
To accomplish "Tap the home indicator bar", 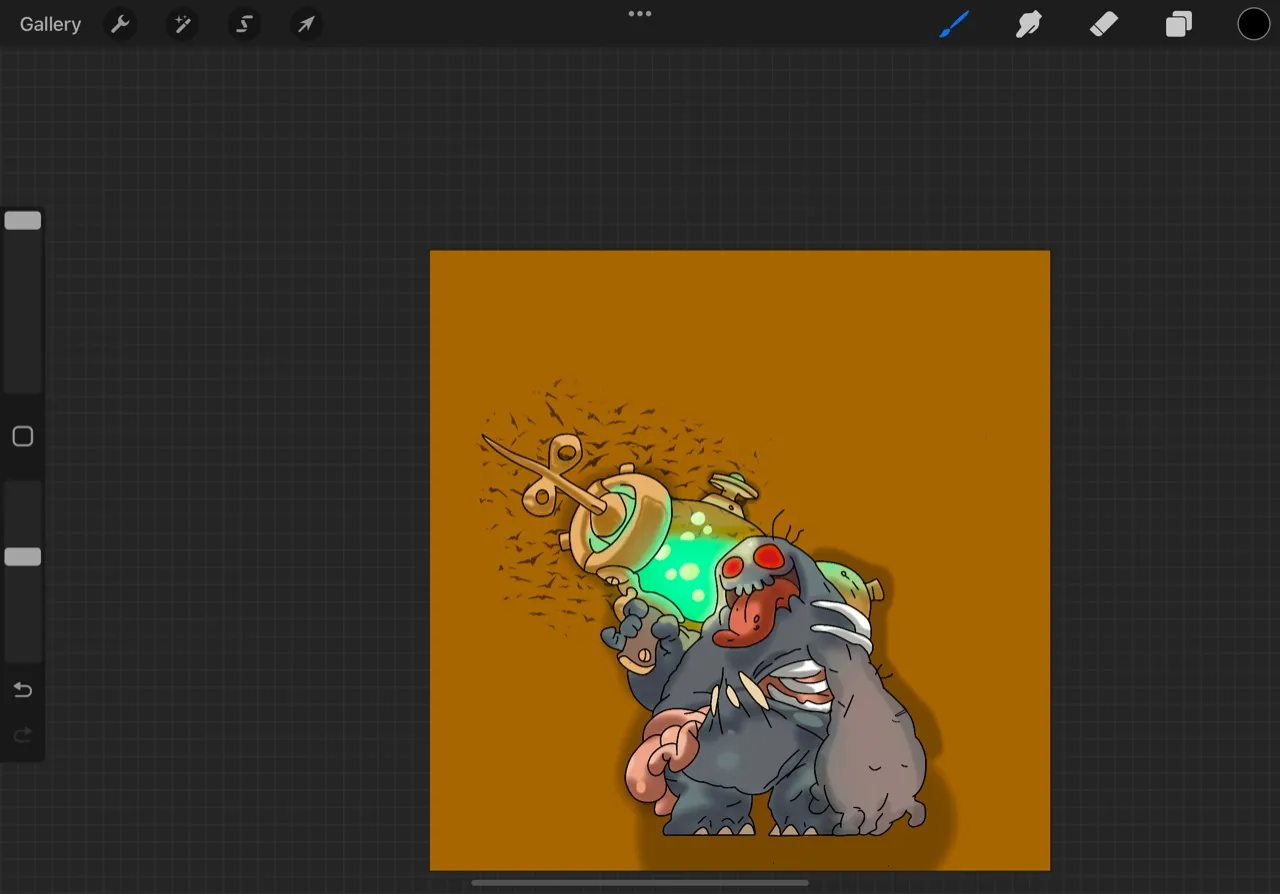I will click(x=640, y=883).
